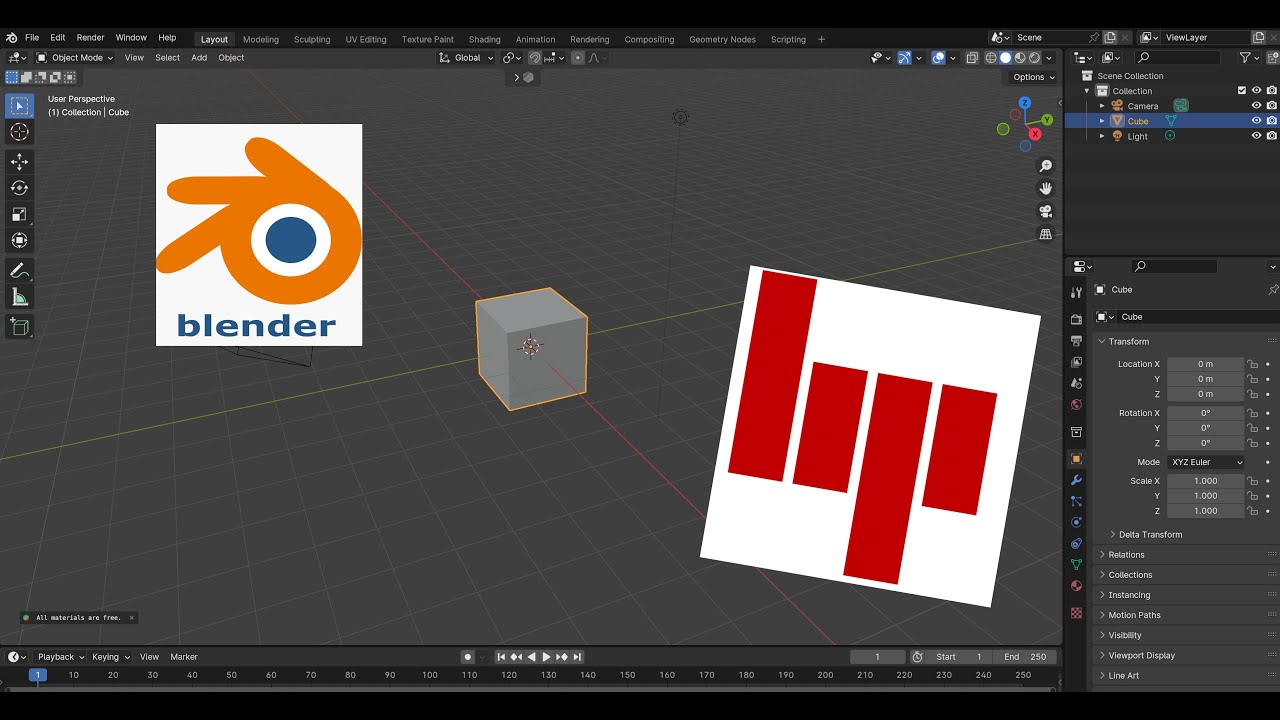
Task: Open the Modifiers properties tab
Action: coord(1076,480)
